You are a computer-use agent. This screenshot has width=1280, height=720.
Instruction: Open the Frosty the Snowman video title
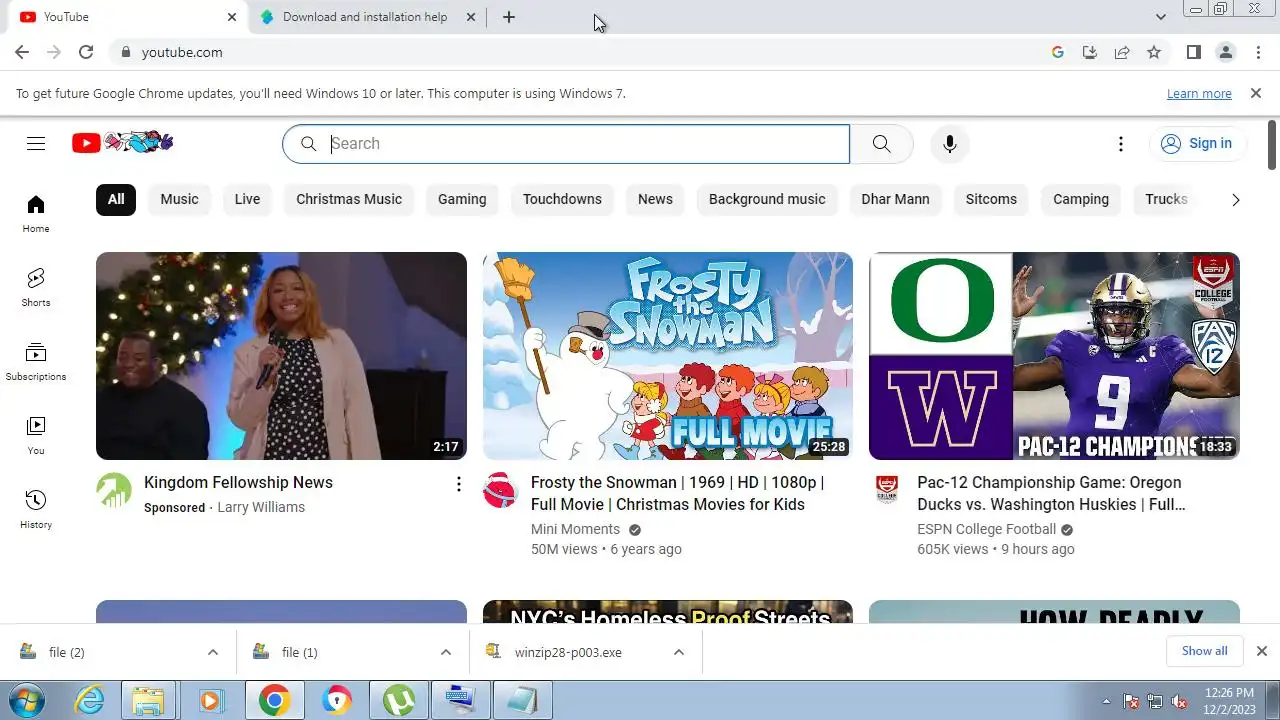point(678,493)
